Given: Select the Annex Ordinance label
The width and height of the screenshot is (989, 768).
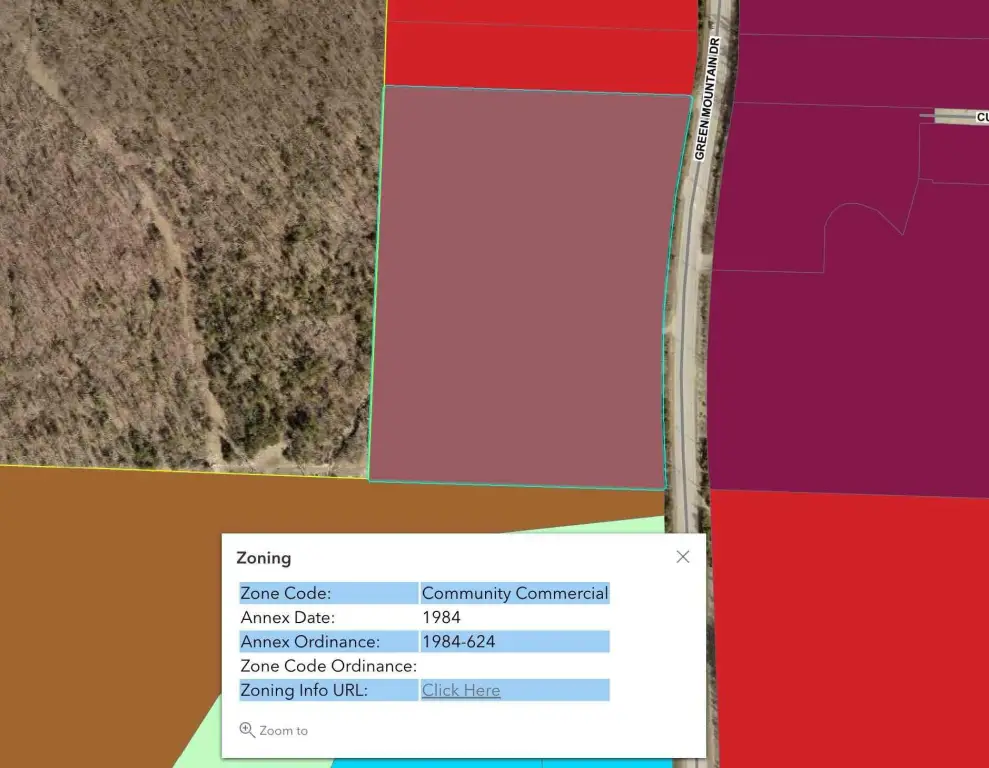Looking at the screenshot, I should (x=310, y=642).
